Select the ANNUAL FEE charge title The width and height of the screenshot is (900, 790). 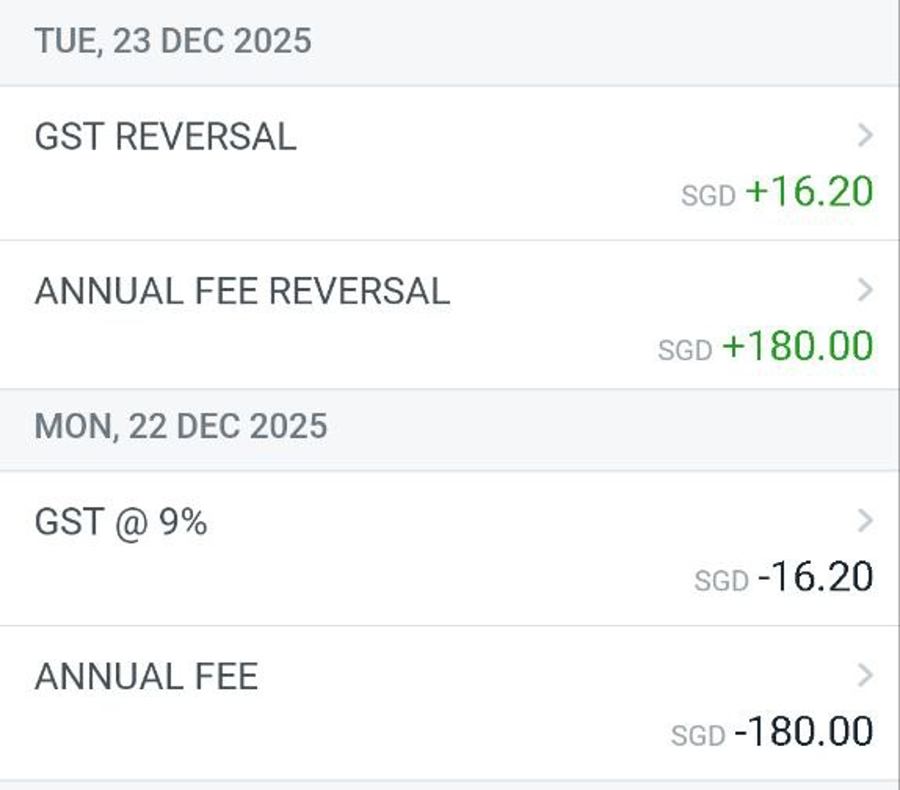point(146,677)
